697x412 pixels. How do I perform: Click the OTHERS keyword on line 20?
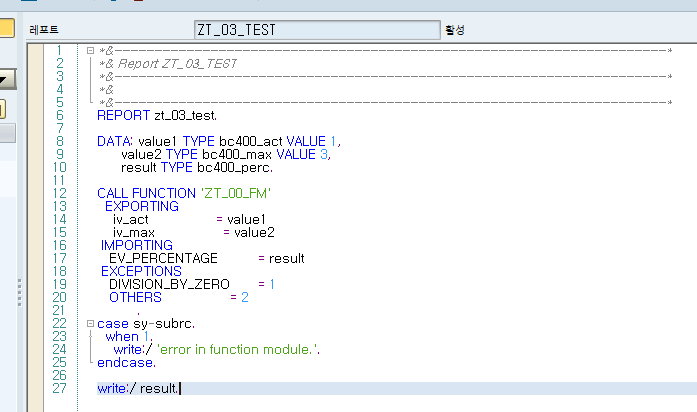pos(135,297)
